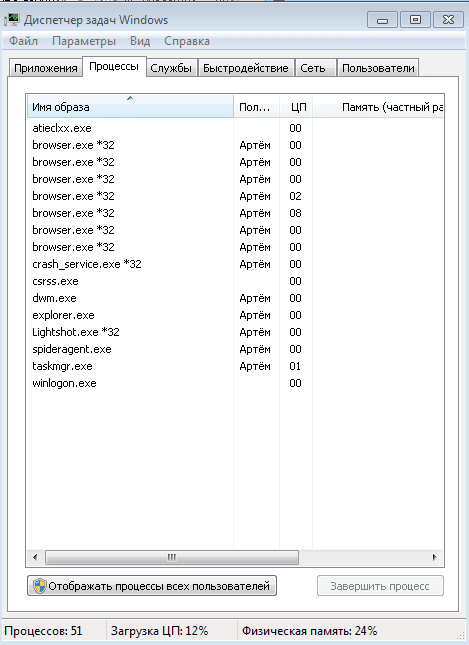469x645 pixels.
Task: Click the sort arrow above Имя образа
Action: [x=130, y=98]
